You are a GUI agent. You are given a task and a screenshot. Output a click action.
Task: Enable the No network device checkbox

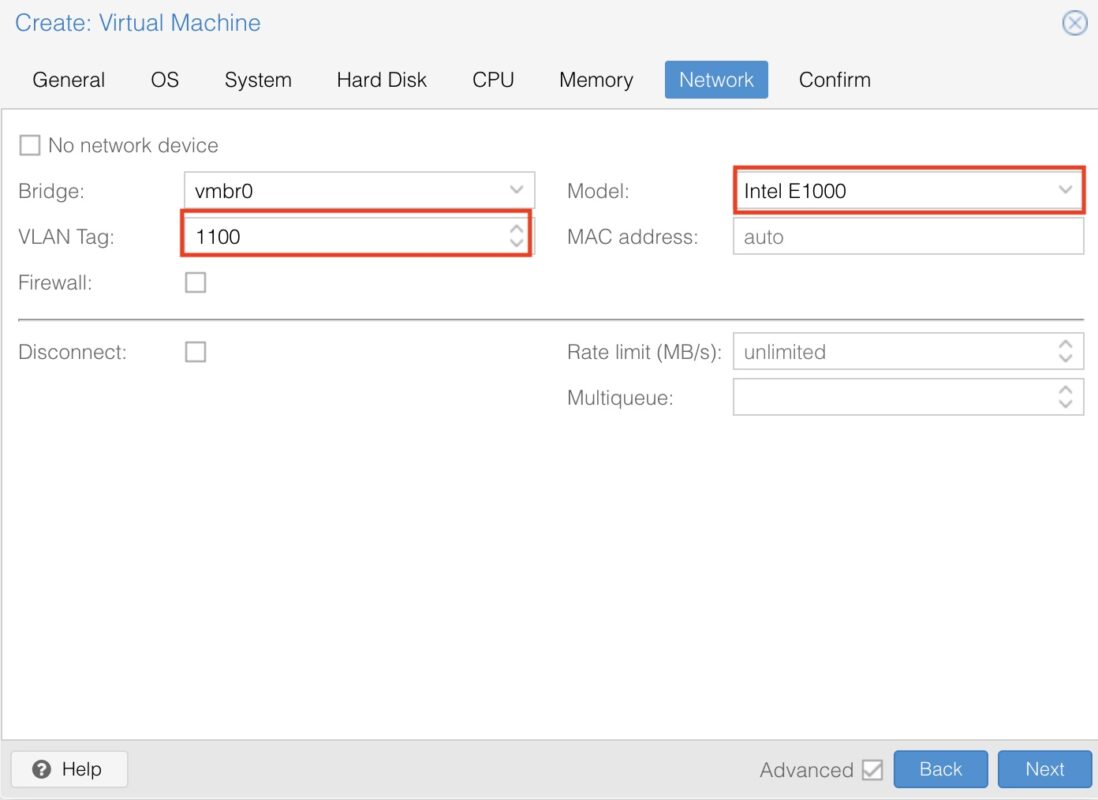(29, 145)
